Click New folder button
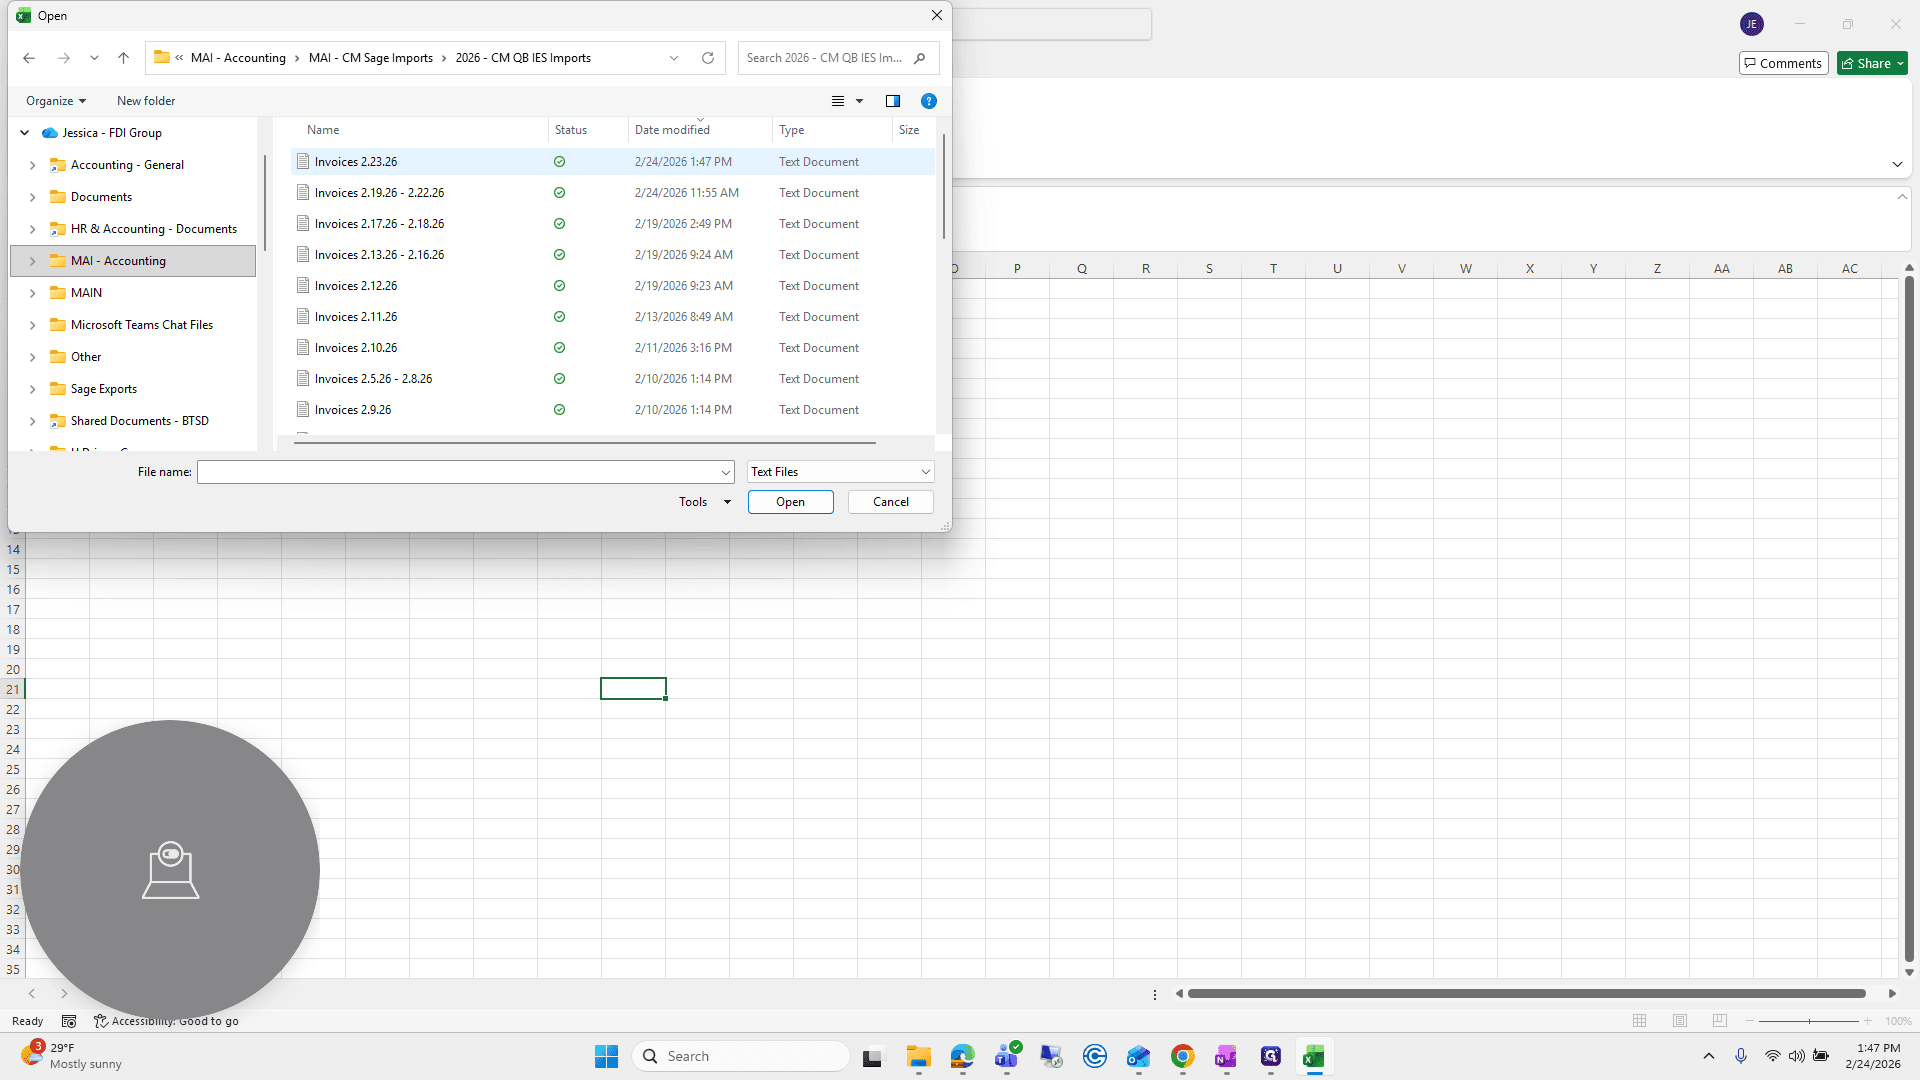 pyautogui.click(x=146, y=101)
